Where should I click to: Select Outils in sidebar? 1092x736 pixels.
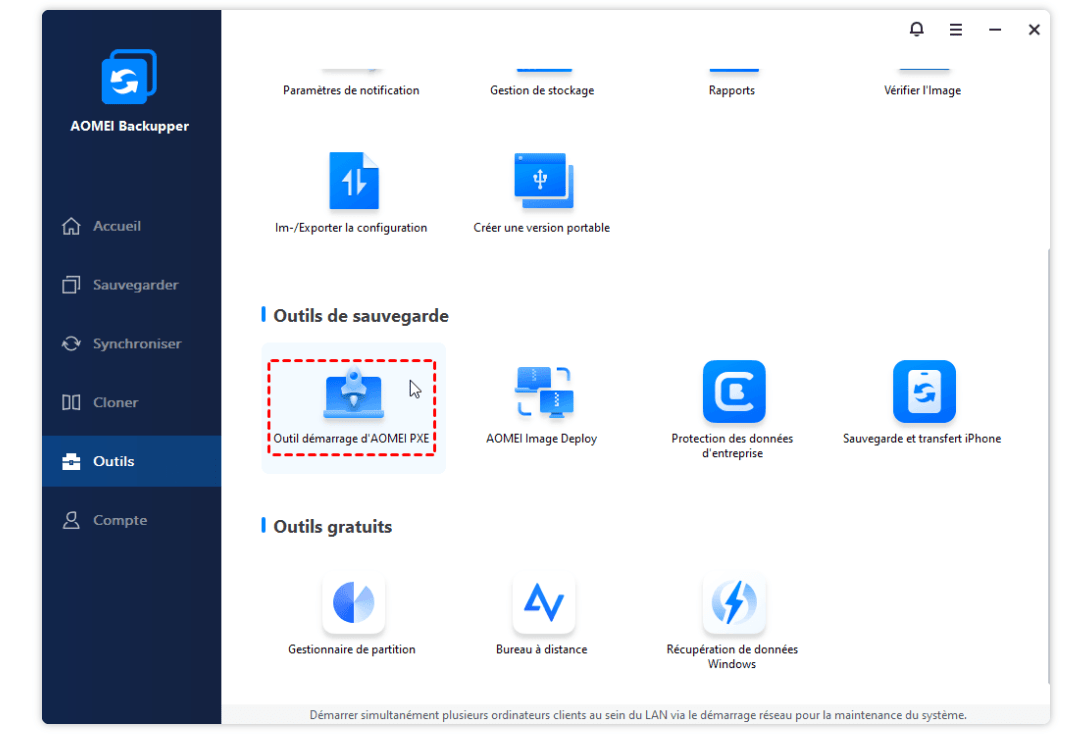pyautogui.click(x=132, y=461)
